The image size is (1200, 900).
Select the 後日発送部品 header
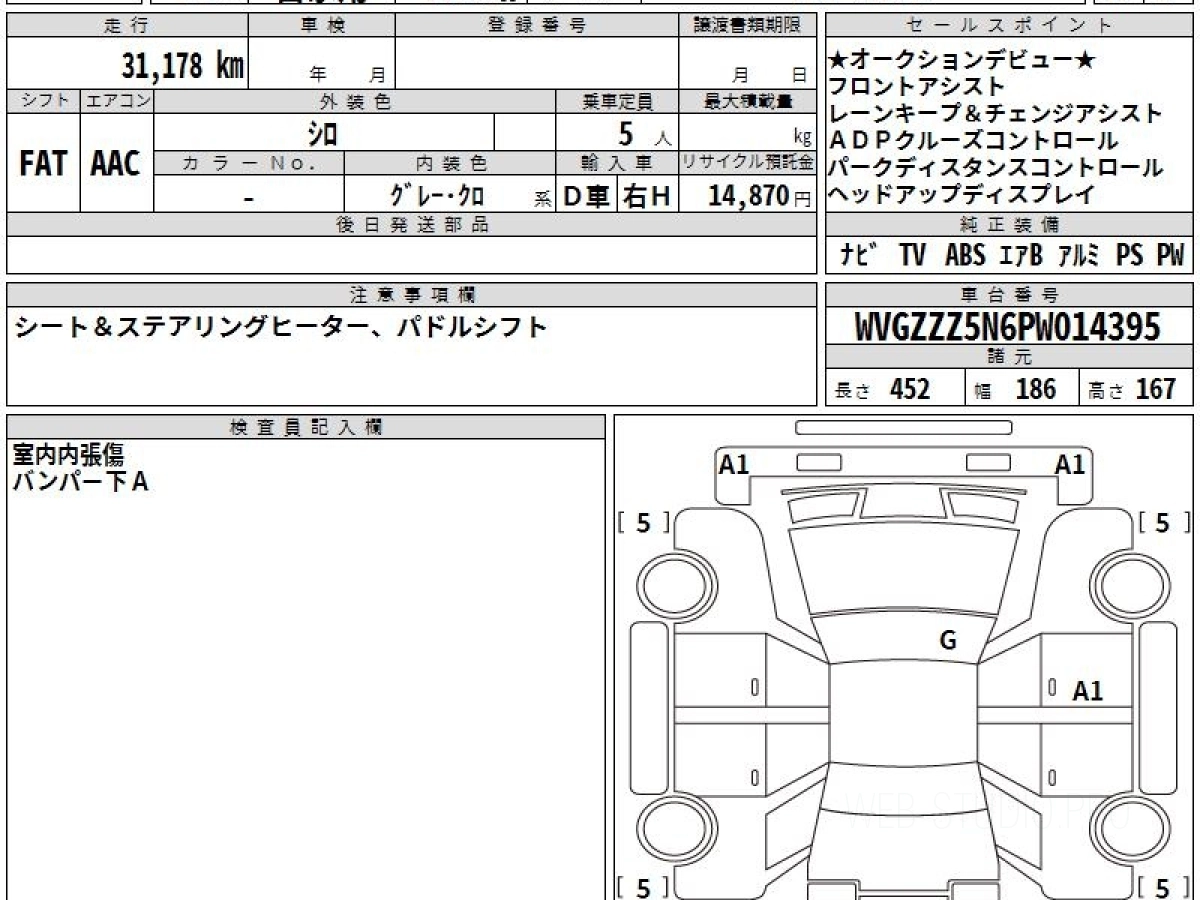pyautogui.click(x=411, y=224)
